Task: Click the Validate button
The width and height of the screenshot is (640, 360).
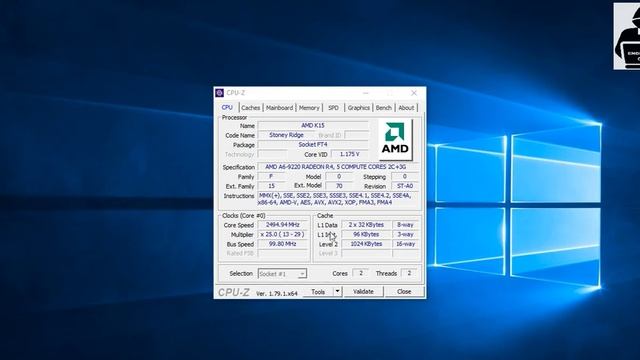Action: tap(363, 292)
